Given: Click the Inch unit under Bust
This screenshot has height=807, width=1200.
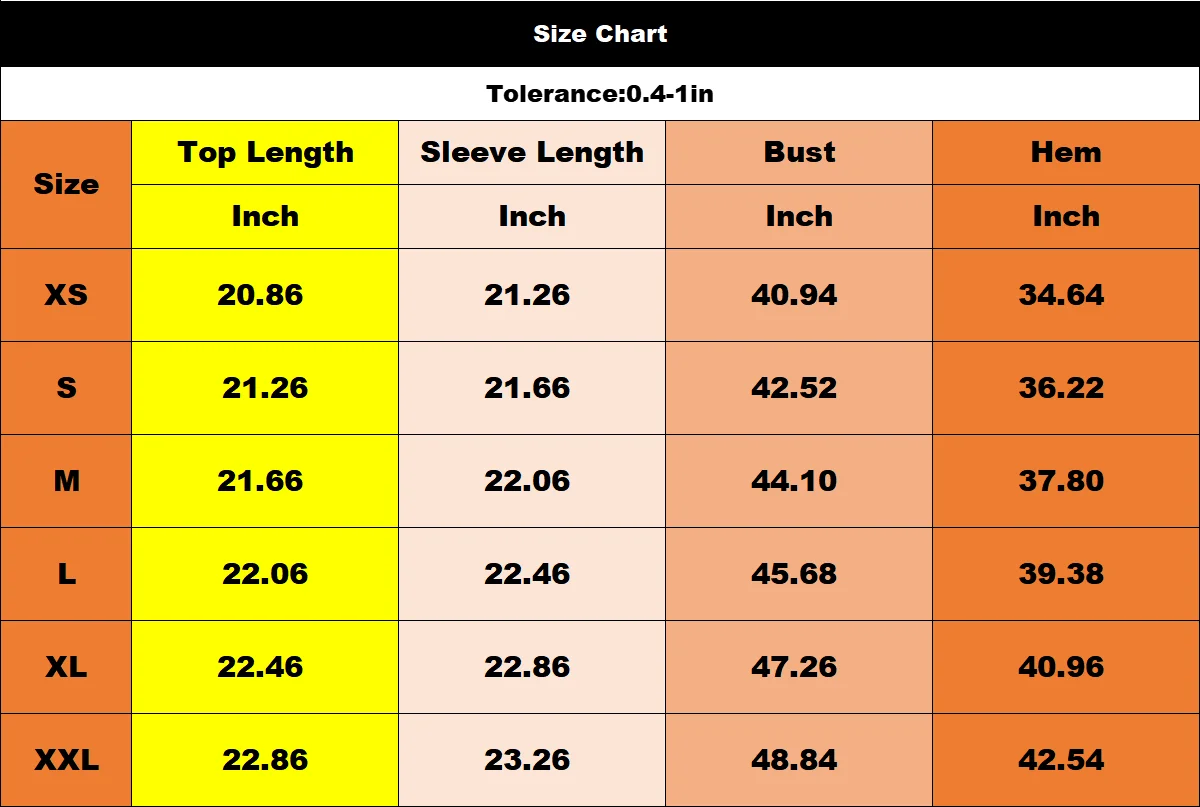Looking at the screenshot, I should coord(799,217).
